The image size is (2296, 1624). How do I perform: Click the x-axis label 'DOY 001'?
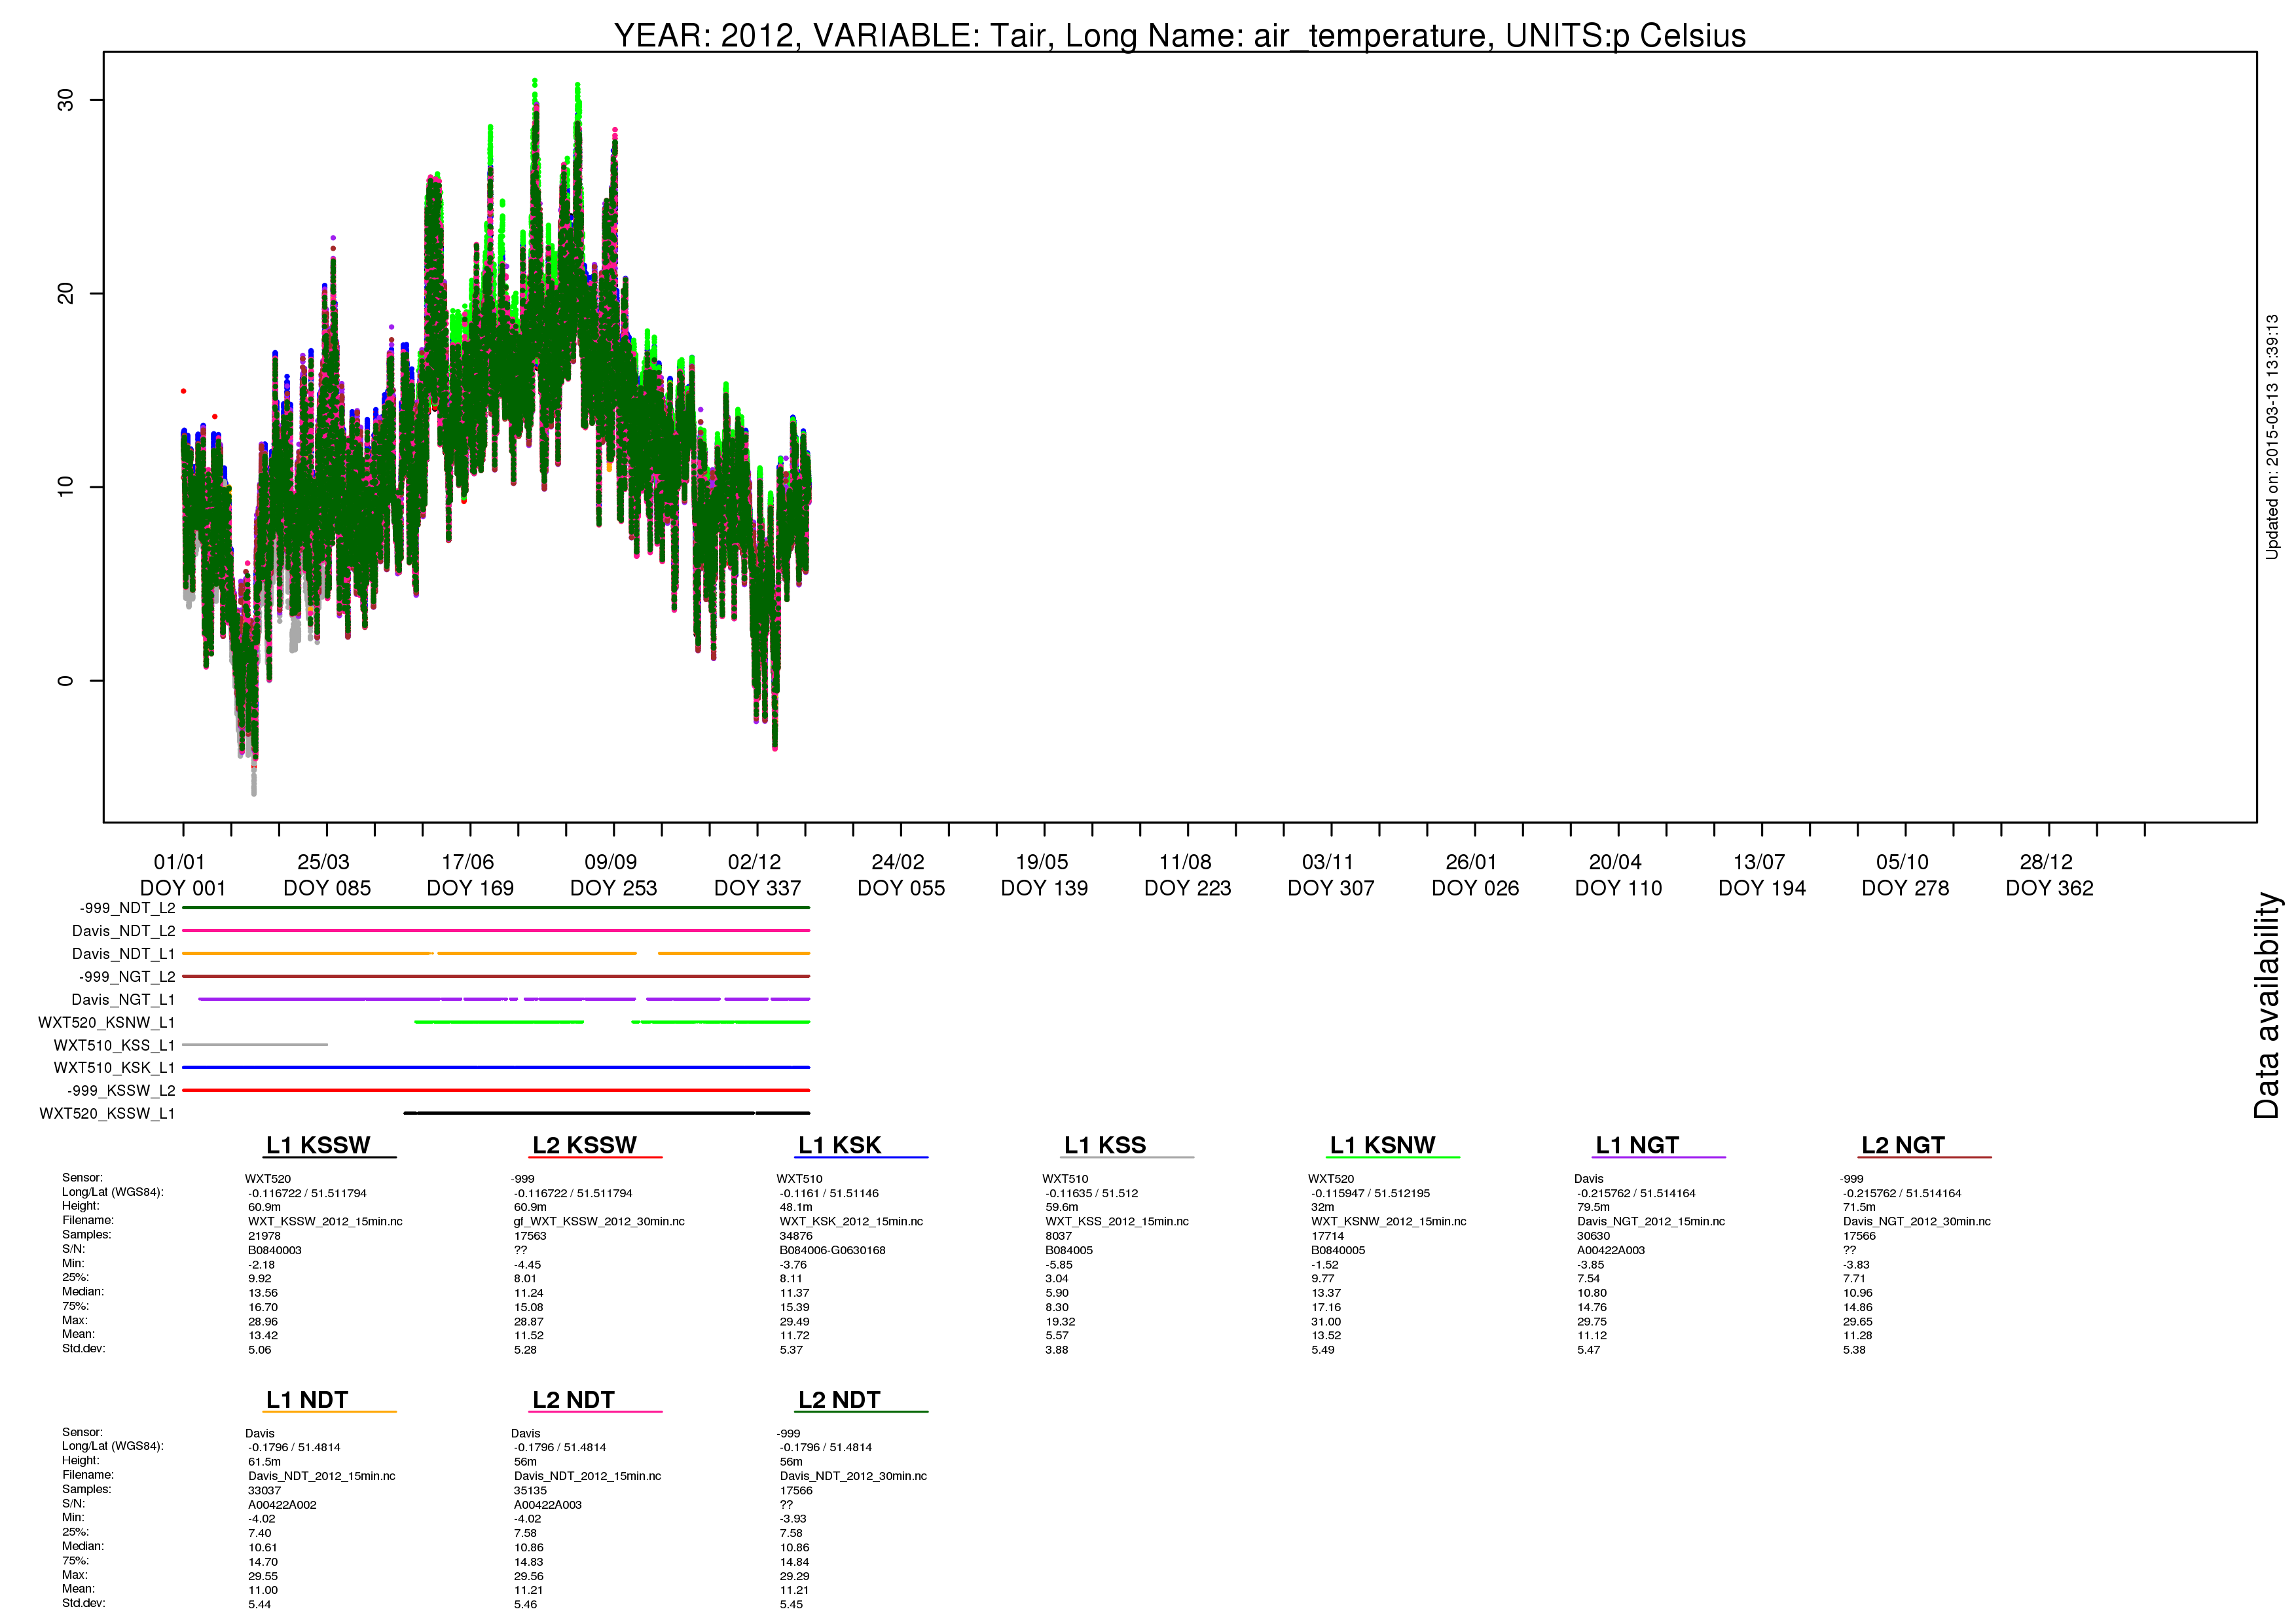(183, 888)
